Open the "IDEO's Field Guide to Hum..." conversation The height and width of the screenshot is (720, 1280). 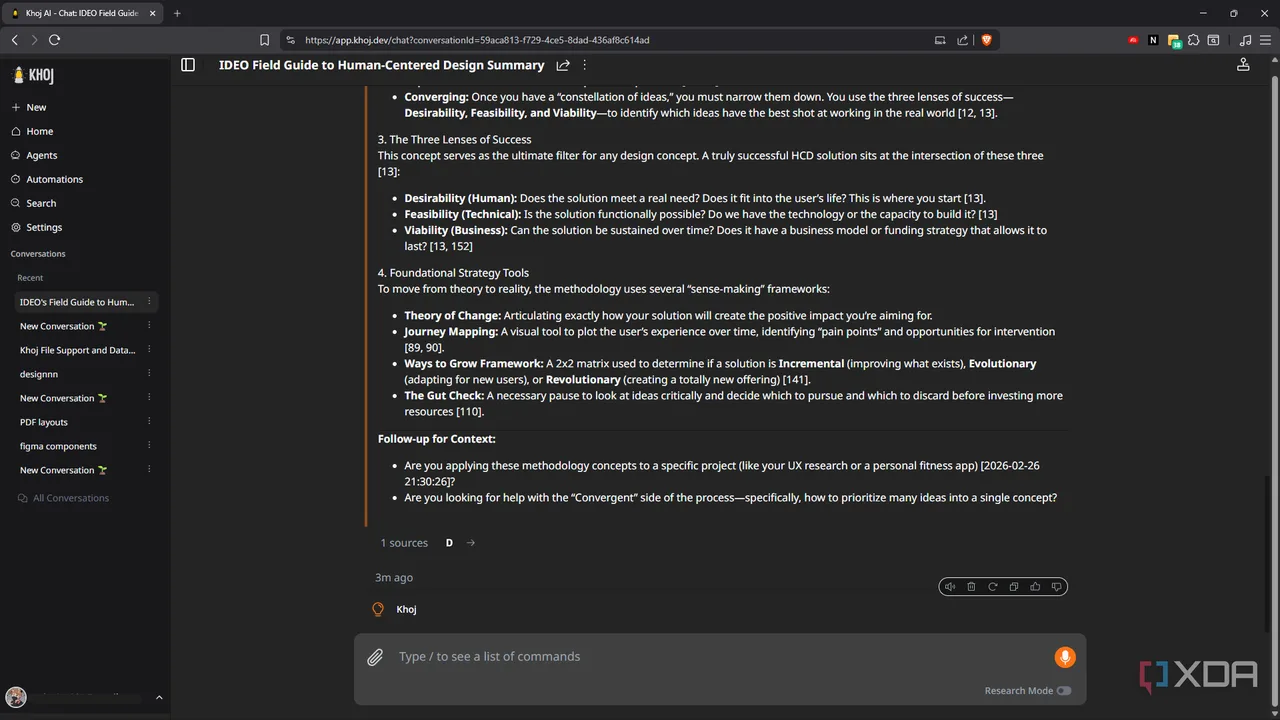[x=77, y=302]
